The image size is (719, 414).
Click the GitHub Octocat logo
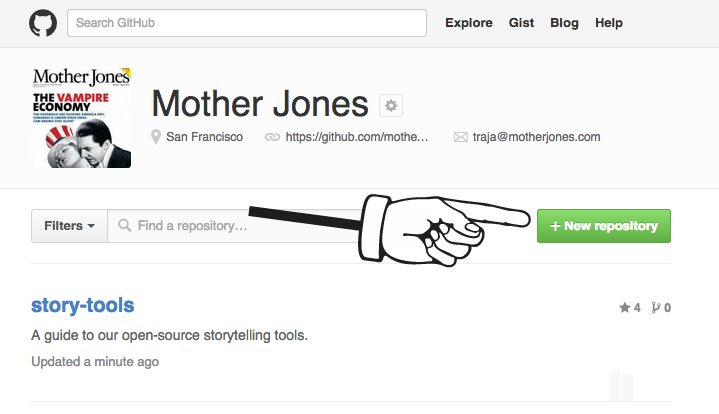click(x=43, y=23)
